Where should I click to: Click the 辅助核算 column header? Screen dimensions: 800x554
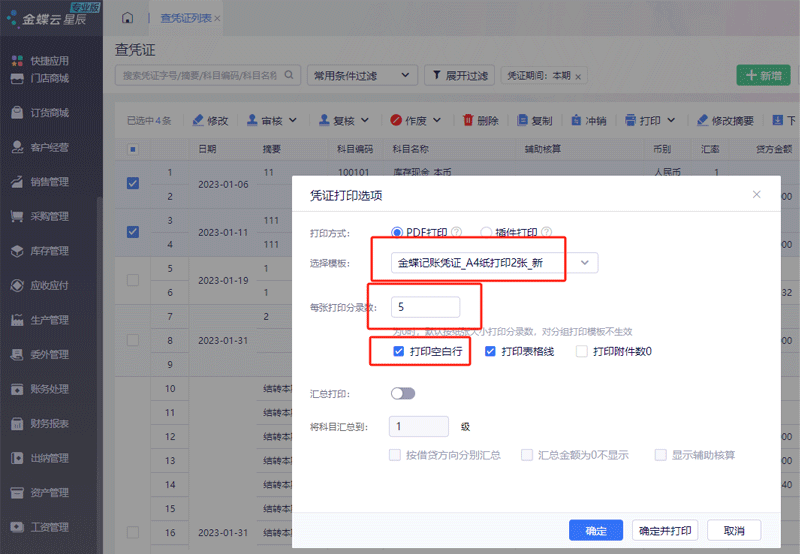(543, 149)
